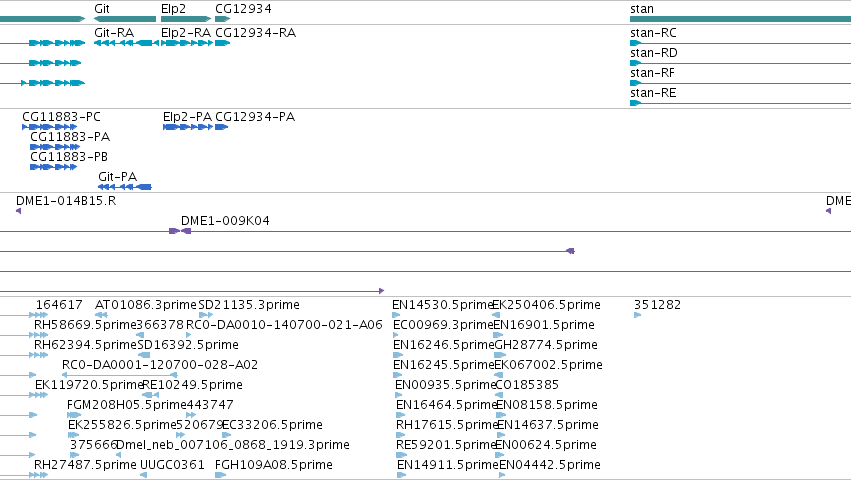
Task: Click the 351282 EST label
Action: click(x=657, y=305)
